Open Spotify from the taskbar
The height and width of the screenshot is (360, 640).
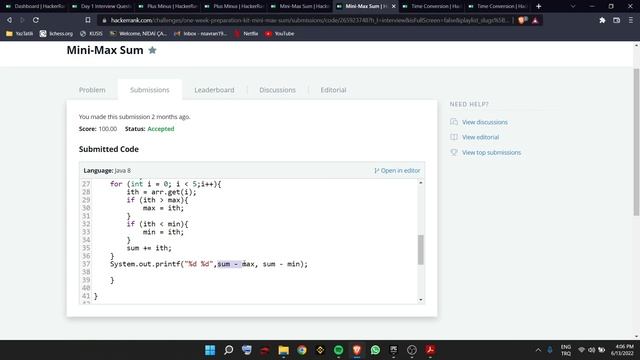[338, 350]
